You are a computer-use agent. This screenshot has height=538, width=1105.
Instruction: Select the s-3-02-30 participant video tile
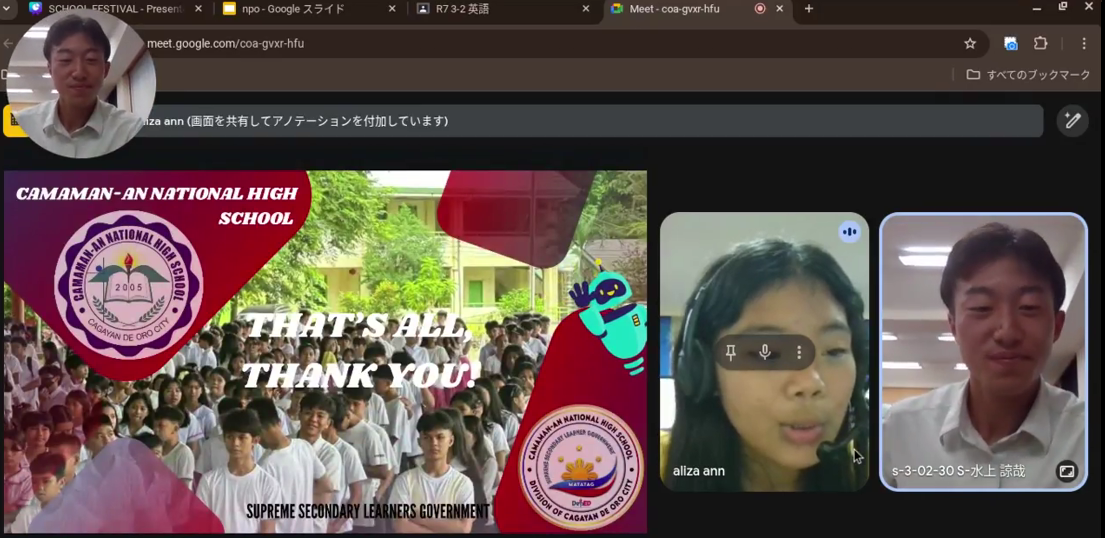[983, 351]
